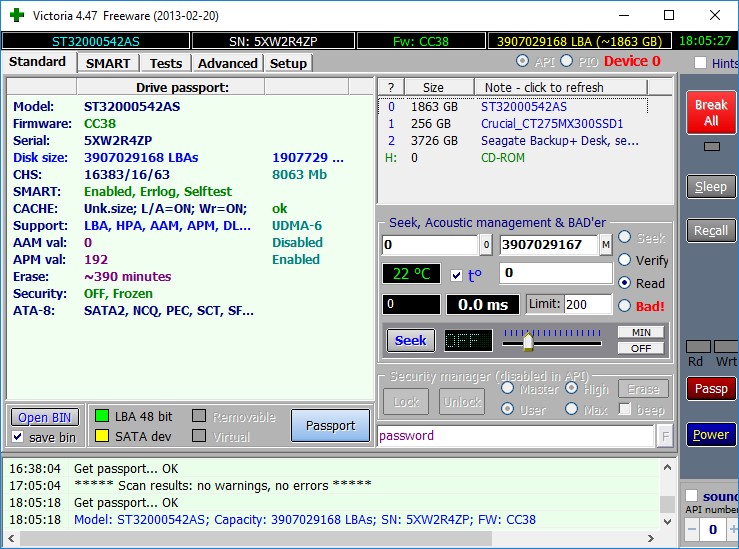
Task: Click the MIN acoustic button
Action: coord(641,332)
